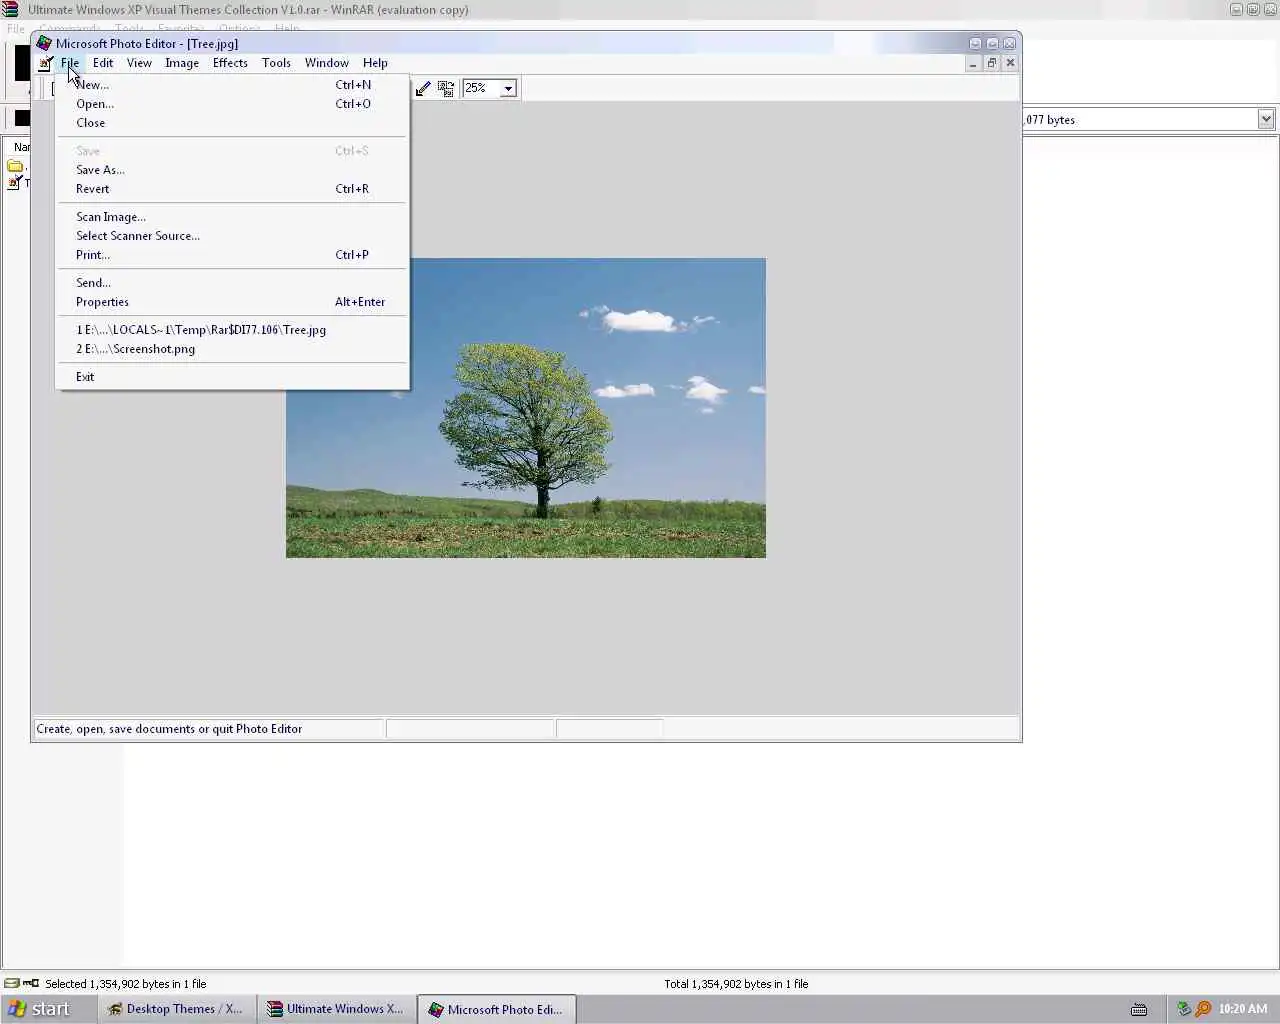Click 'Total 1,354,902 bytes in 1 file' status text
Screen dimensions: 1280x1024
(736, 984)
